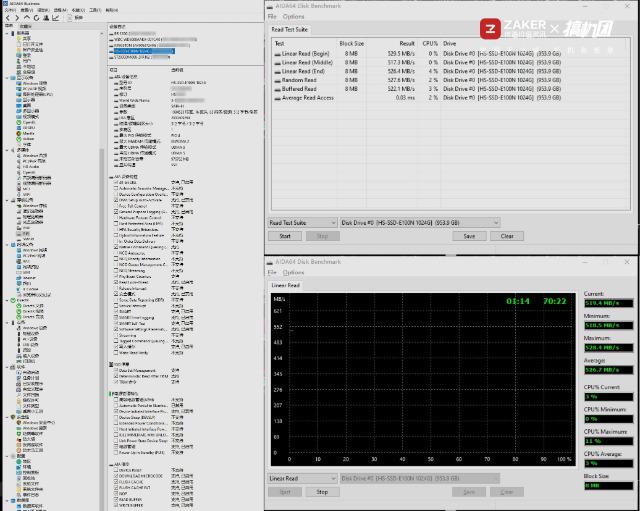Toggle the Device Sleep (DEVSLP) checkbox

coord(116,418)
